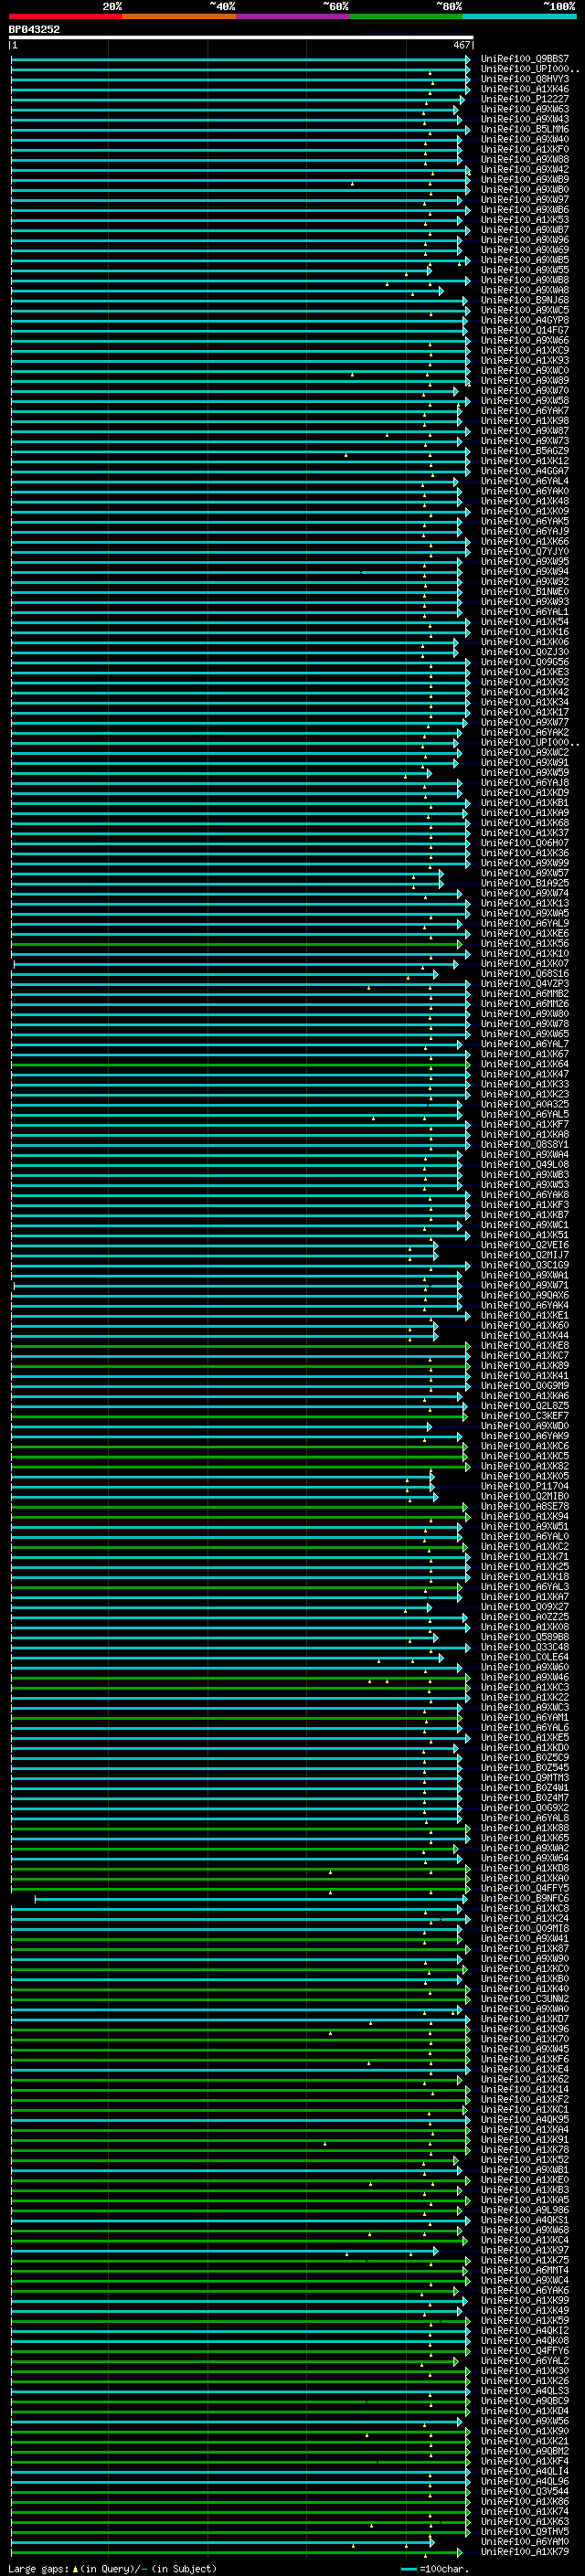Select the UniRef100_A1XK53 label

click(525, 220)
